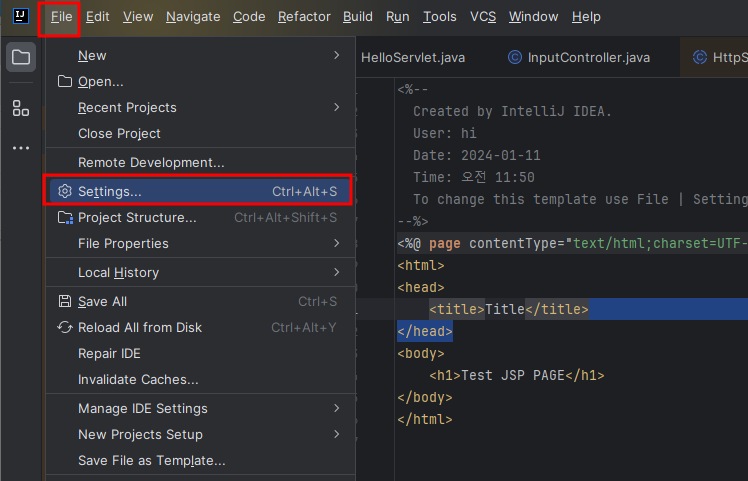Expand the File Properties submenu
The image size is (748, 481).
click(x=337, y=243)
